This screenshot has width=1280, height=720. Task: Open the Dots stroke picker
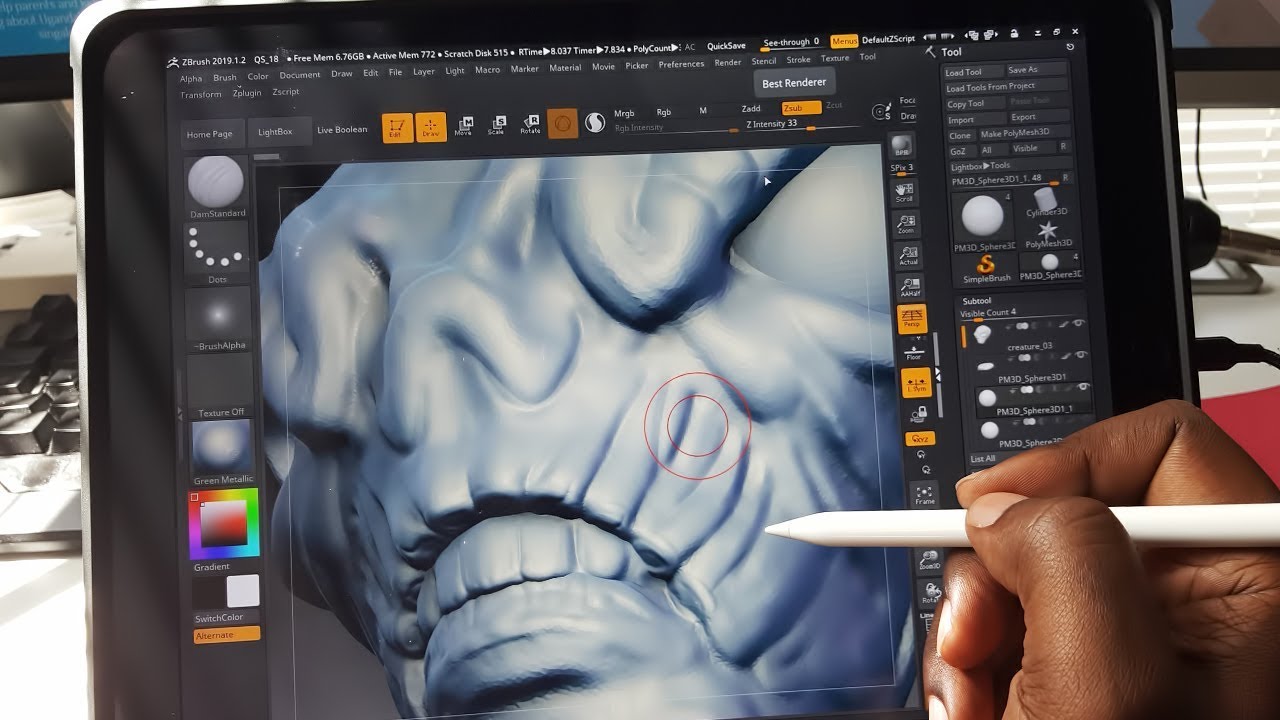pyautogui.click(x=217, y=254)
